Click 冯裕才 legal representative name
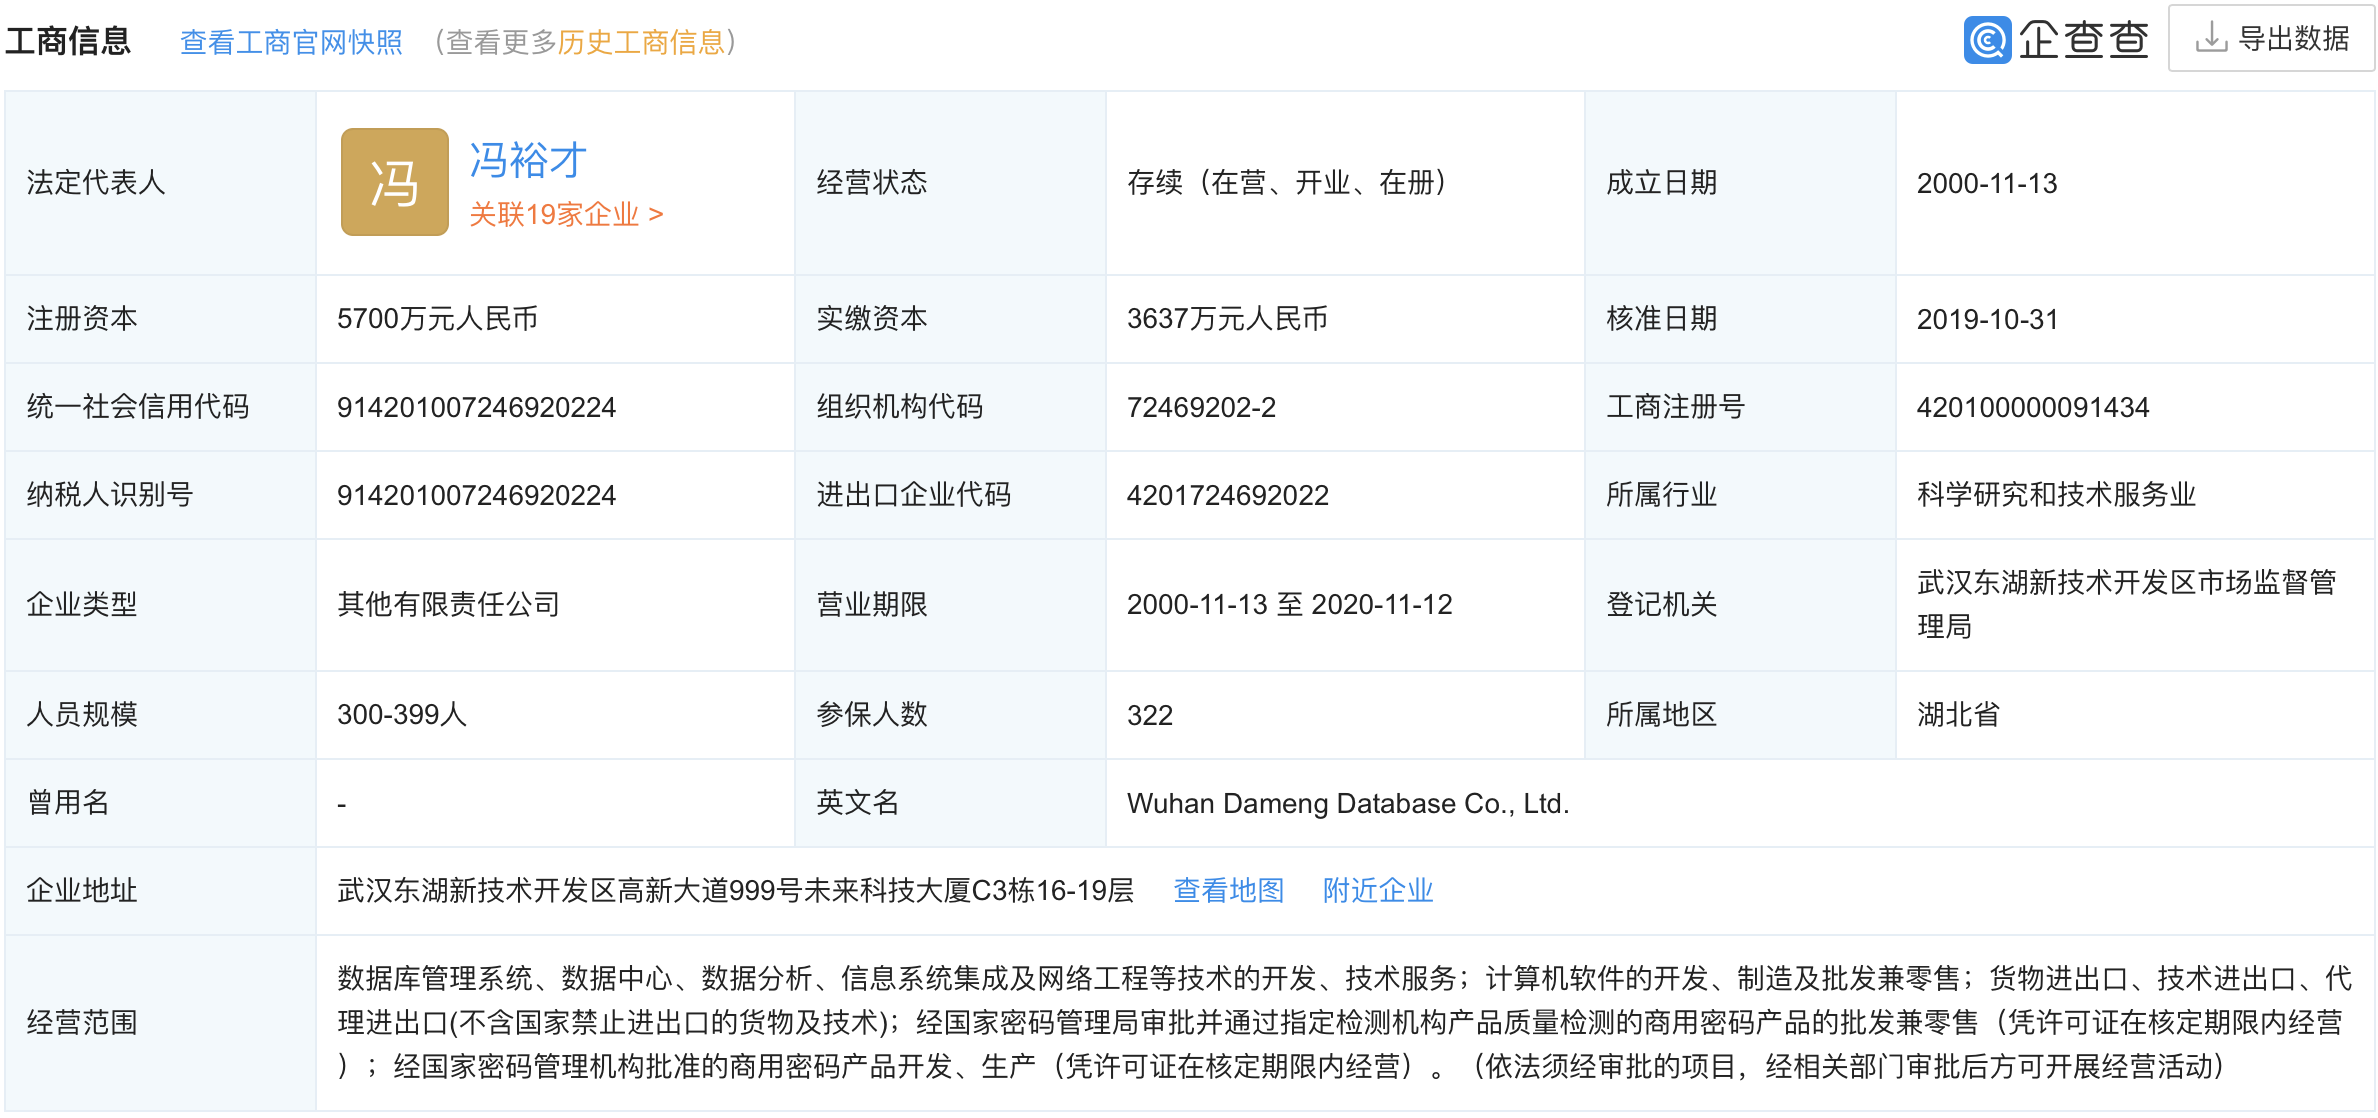2378x1118 pixels. click(527, 158)
